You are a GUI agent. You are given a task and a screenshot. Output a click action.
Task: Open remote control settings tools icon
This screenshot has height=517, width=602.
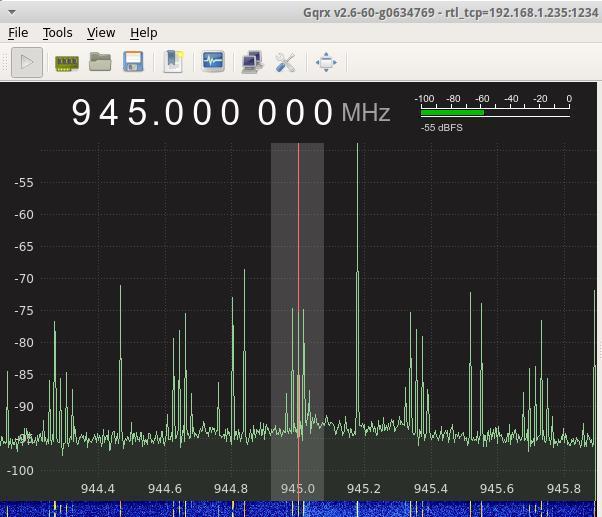[285, 62]
